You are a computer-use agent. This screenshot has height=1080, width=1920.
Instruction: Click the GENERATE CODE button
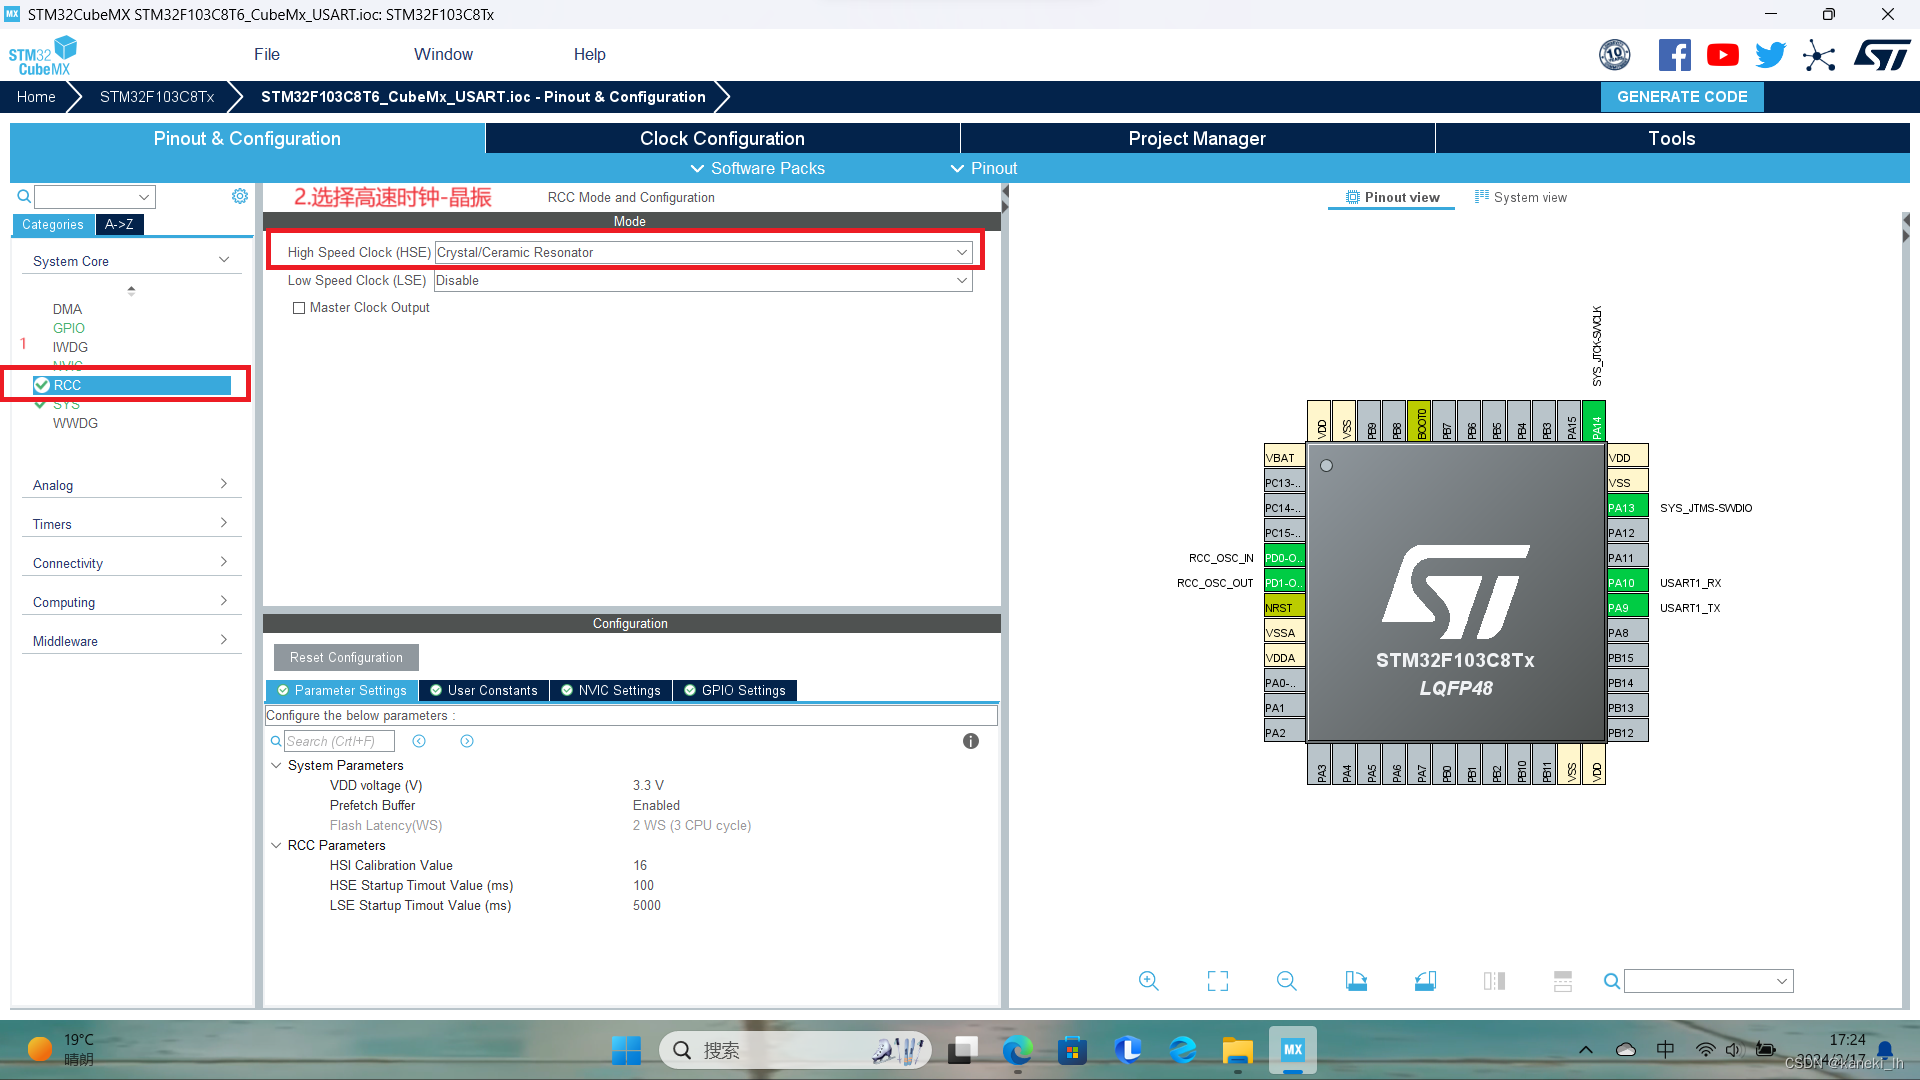click(x=1681, y=97)
